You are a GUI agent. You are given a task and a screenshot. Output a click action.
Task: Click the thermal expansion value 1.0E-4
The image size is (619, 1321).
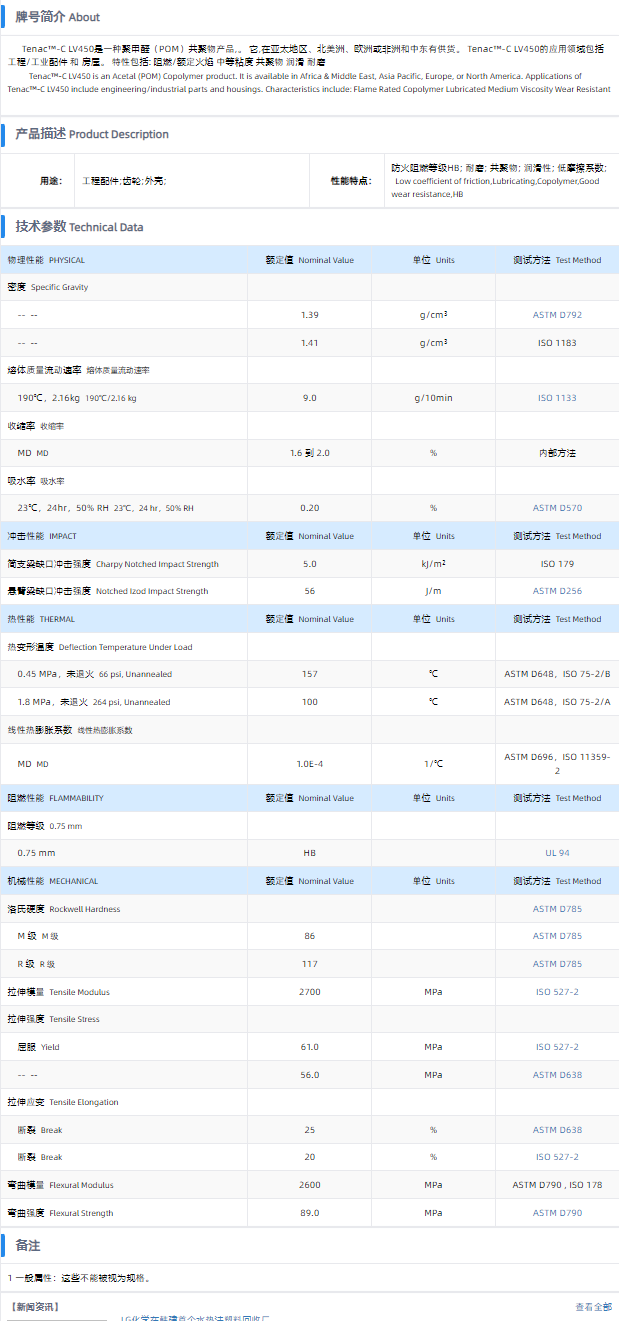tap(310, 764)
